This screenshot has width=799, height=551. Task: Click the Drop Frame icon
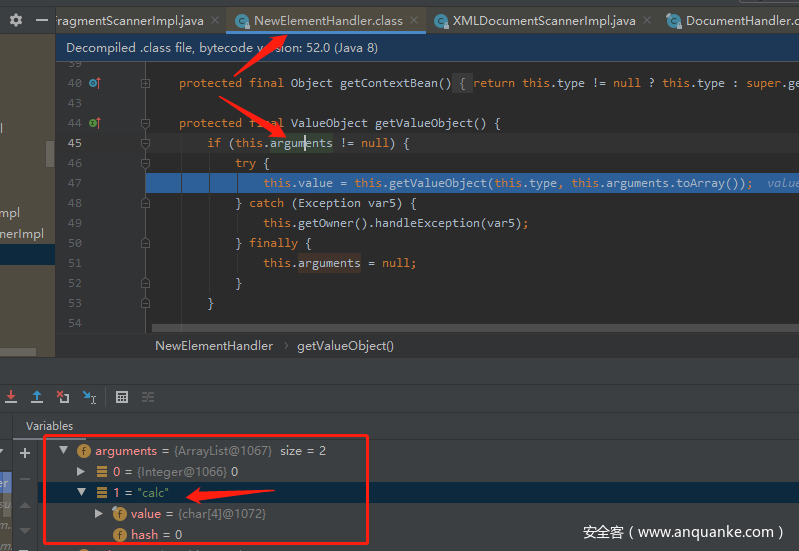[x=63, y=397]
